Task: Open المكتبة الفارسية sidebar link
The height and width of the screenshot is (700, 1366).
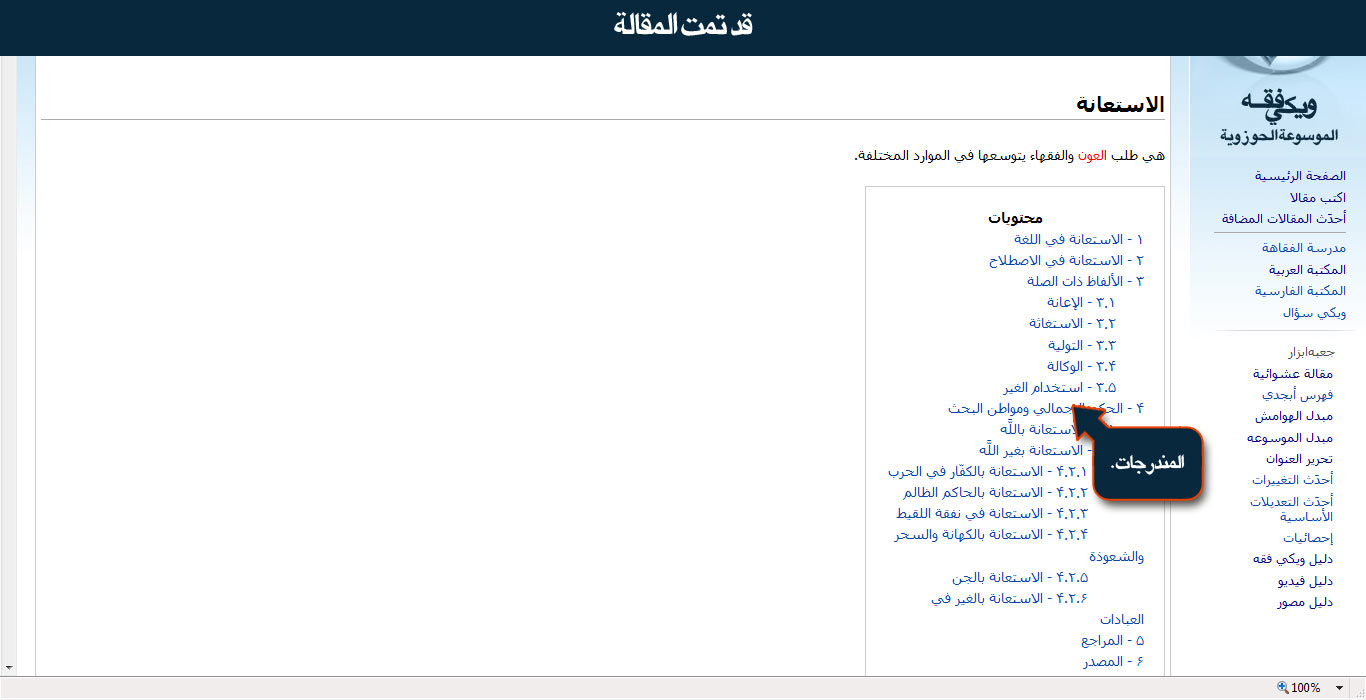Action: tap(1300, 291)
